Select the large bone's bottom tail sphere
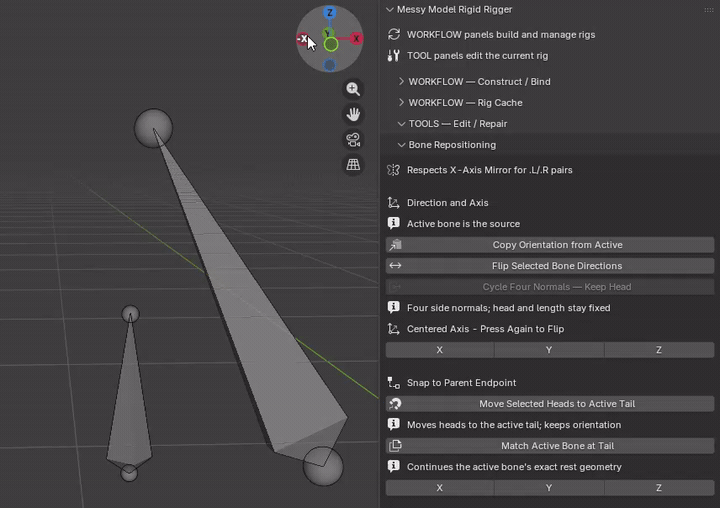This screenshot has width=720, height=508. (323, 466)
